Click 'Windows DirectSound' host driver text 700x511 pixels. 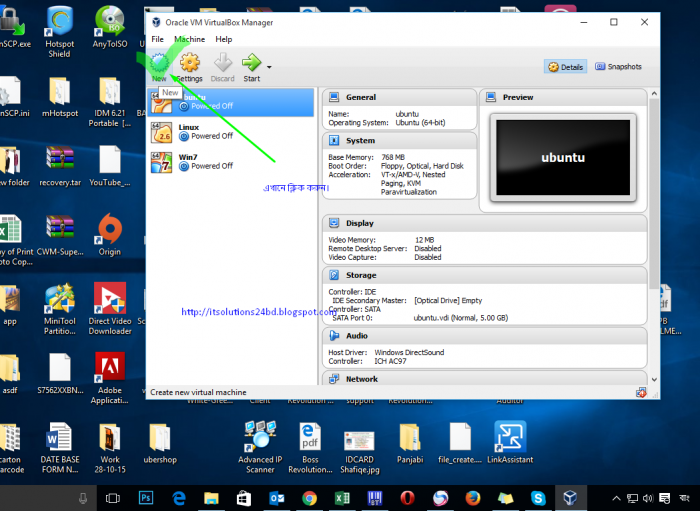click(x=409, y=353)
